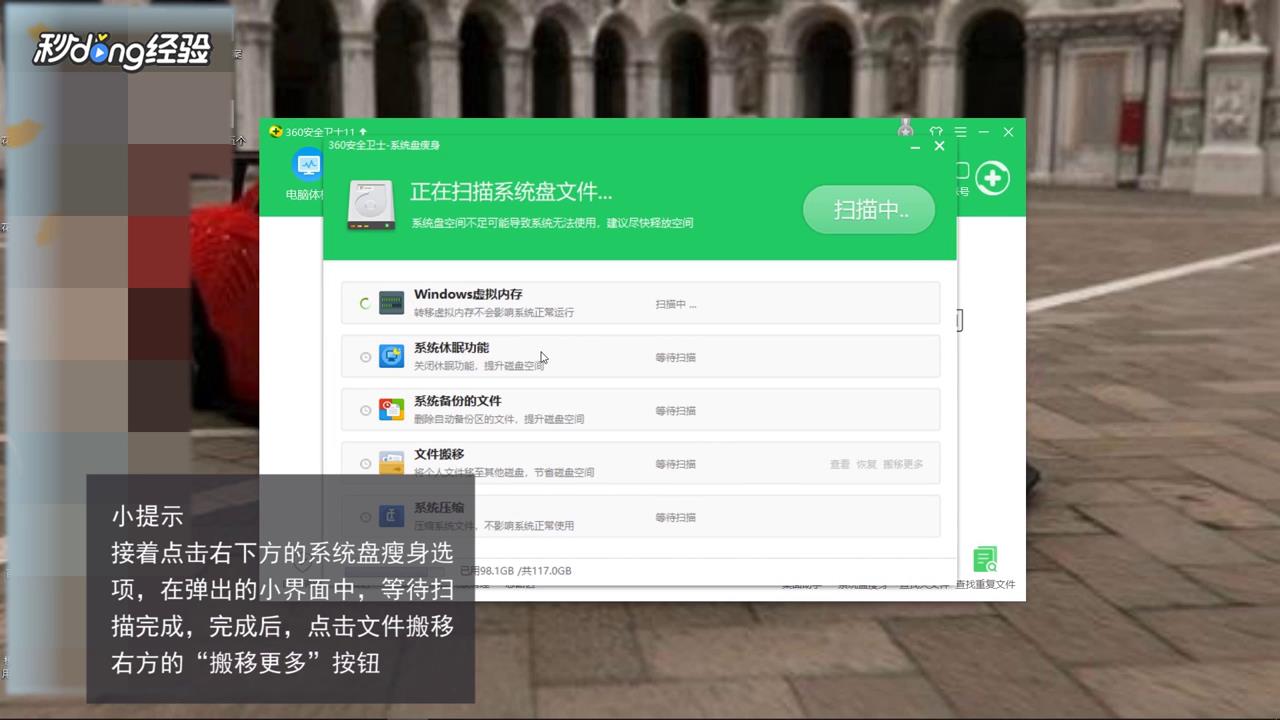Click the 系统盘空间不足 warning subtitle
This screenshot has height=720, width=1280.
point(552,223)
